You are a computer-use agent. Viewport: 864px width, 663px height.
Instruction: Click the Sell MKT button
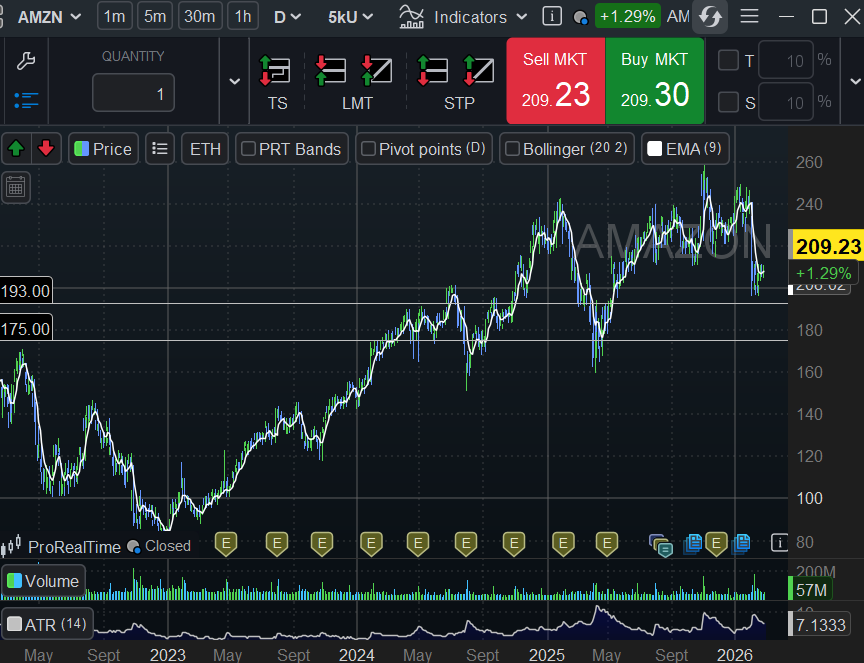556,81
